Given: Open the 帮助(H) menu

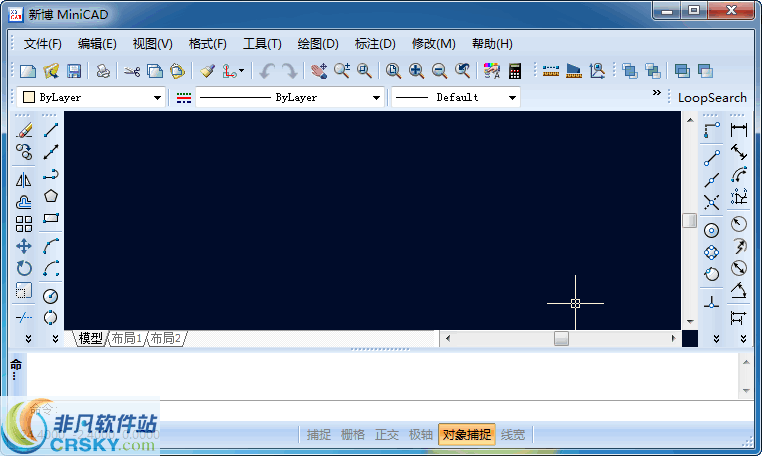Looking at the screenshot, I should coord(492,44).
